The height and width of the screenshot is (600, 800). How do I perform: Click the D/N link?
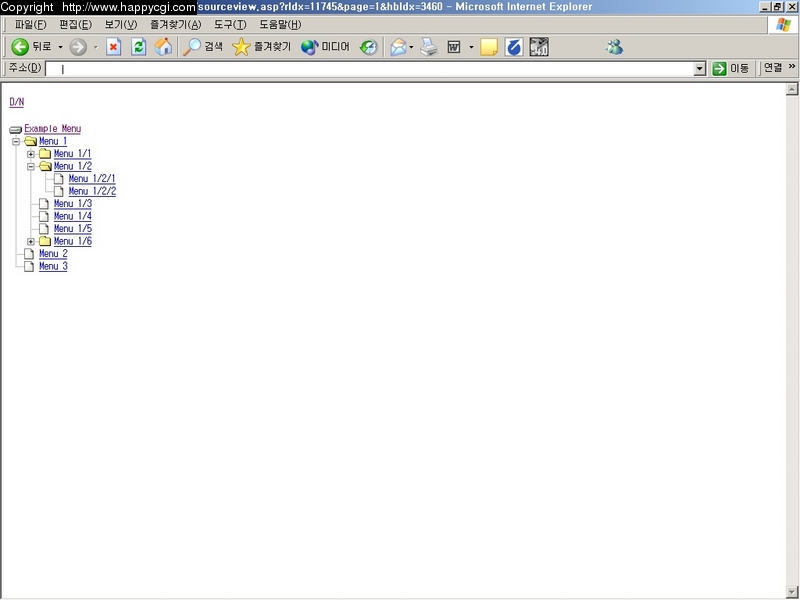(17, 102)
